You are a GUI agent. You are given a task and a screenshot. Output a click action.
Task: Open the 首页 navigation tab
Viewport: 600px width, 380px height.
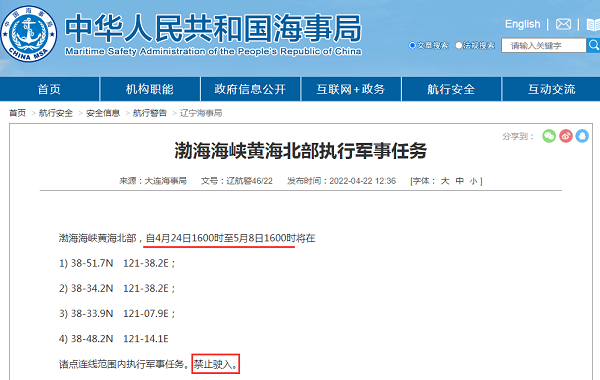[x=49, y=89]
